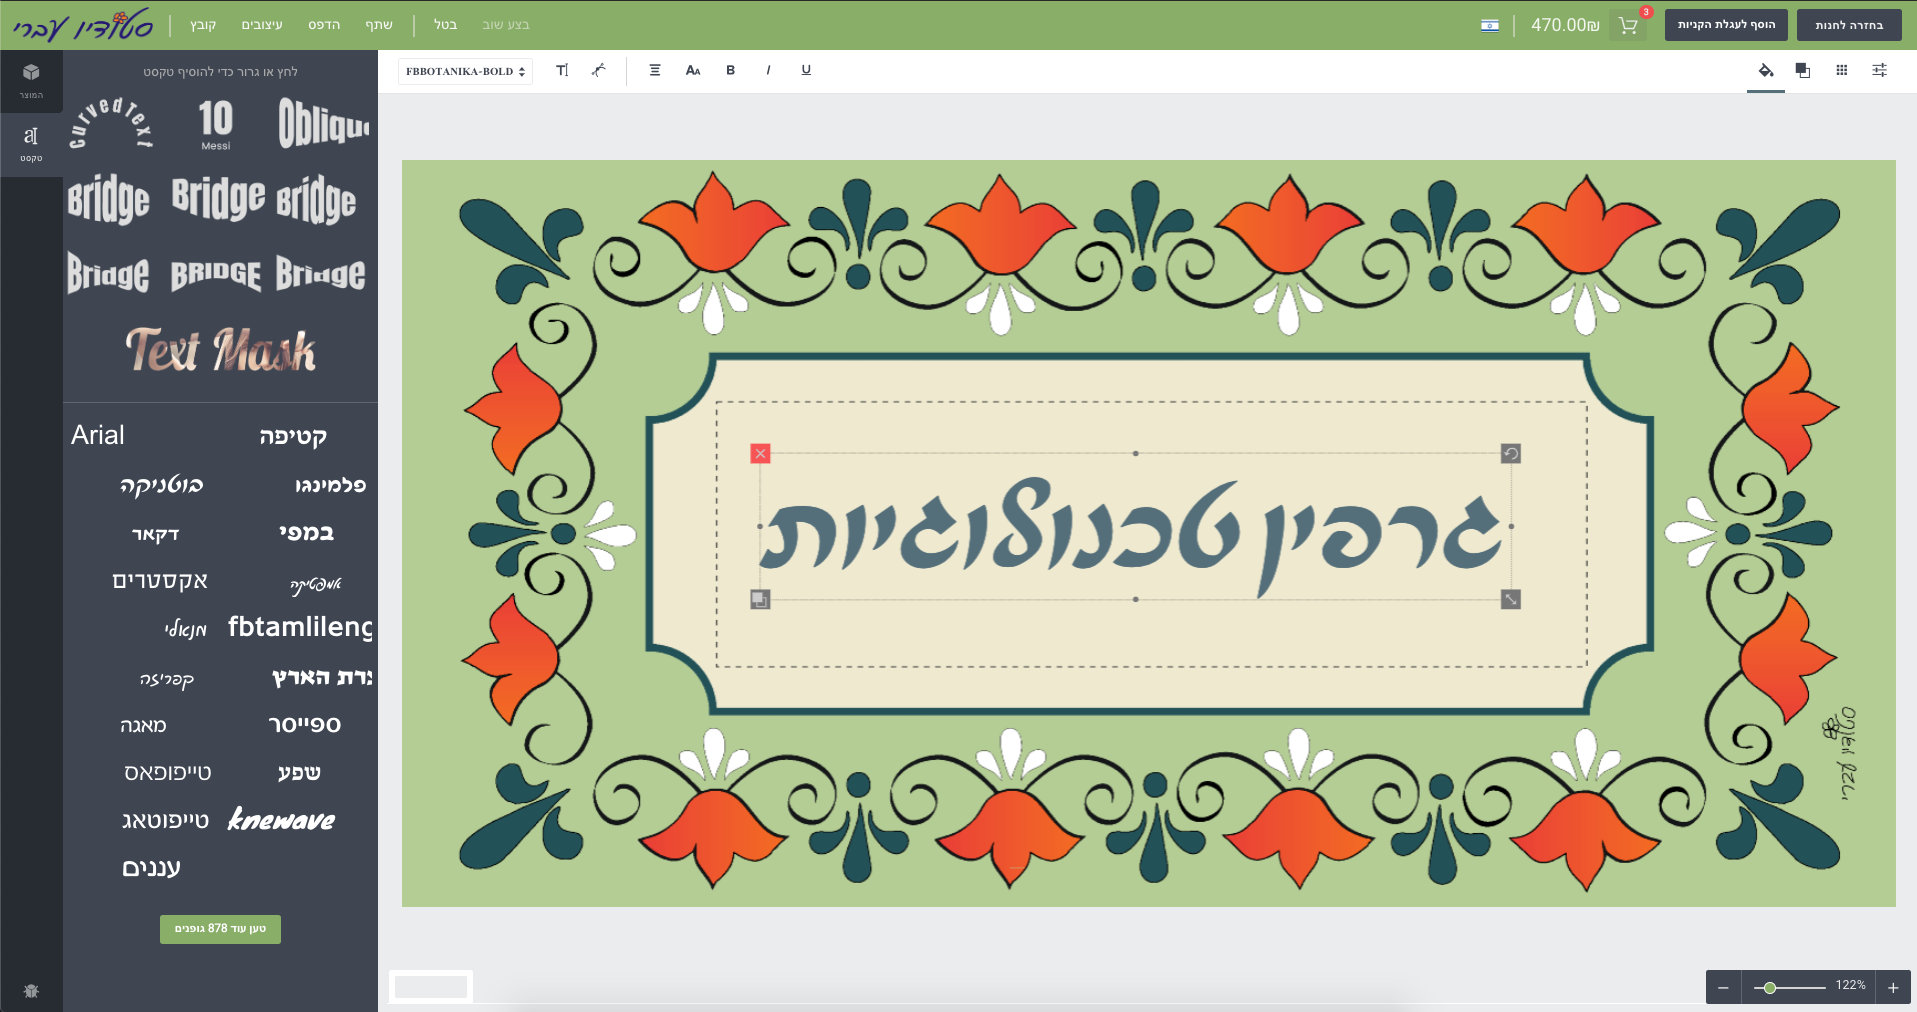The image size is (1917, 1012).
Task: Select the שפע font
Action: point(299,773)
